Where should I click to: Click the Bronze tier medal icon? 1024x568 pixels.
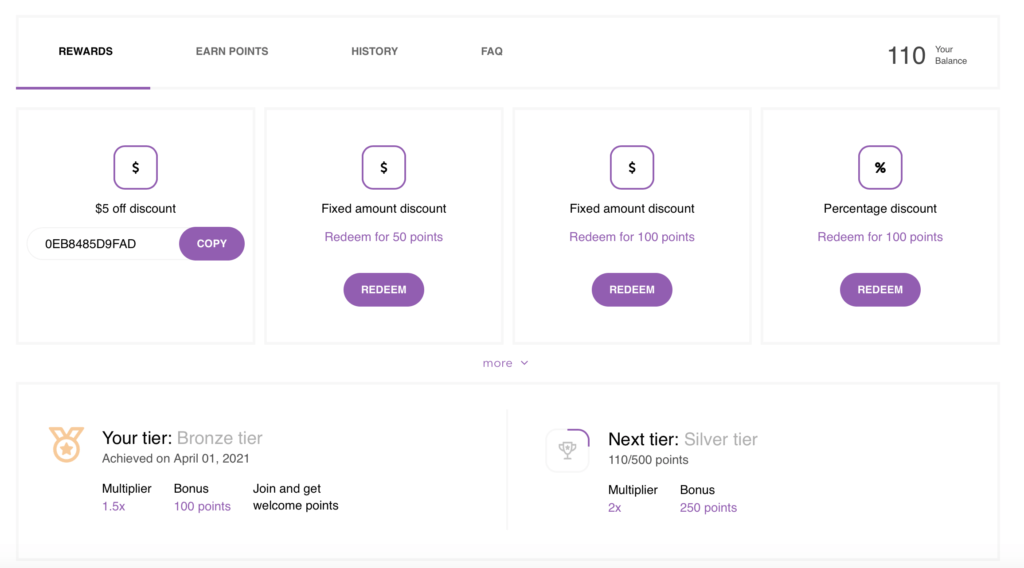[x=66, y=445]
